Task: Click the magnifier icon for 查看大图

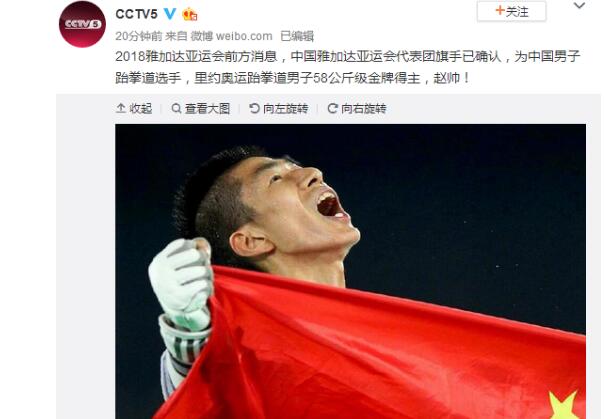Action: coord(176,108)
